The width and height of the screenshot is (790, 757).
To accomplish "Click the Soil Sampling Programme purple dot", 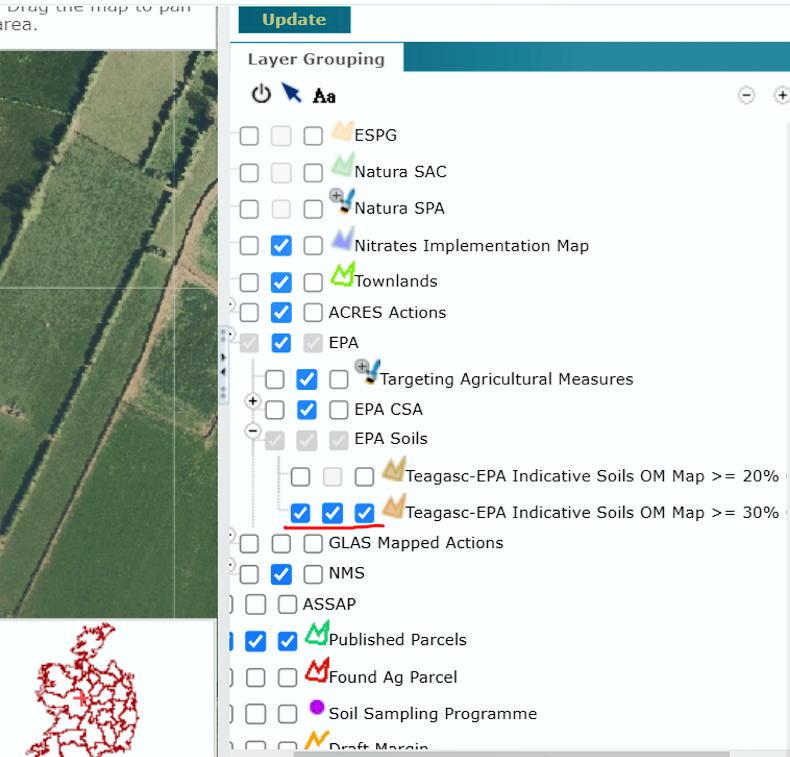I will tap(317, 708).
